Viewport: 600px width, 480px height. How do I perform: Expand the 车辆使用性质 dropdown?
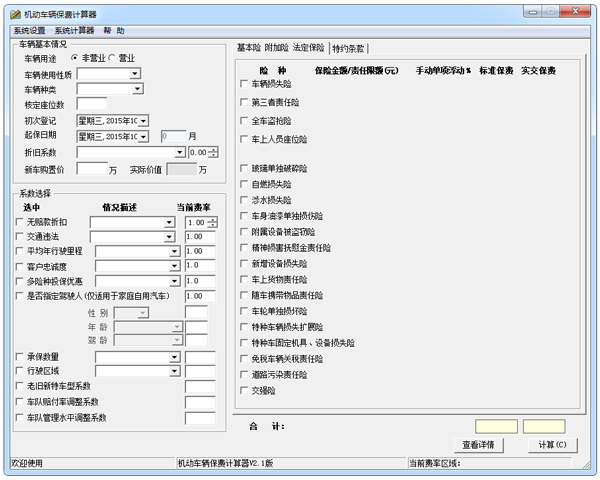click(x=135, y=73)
